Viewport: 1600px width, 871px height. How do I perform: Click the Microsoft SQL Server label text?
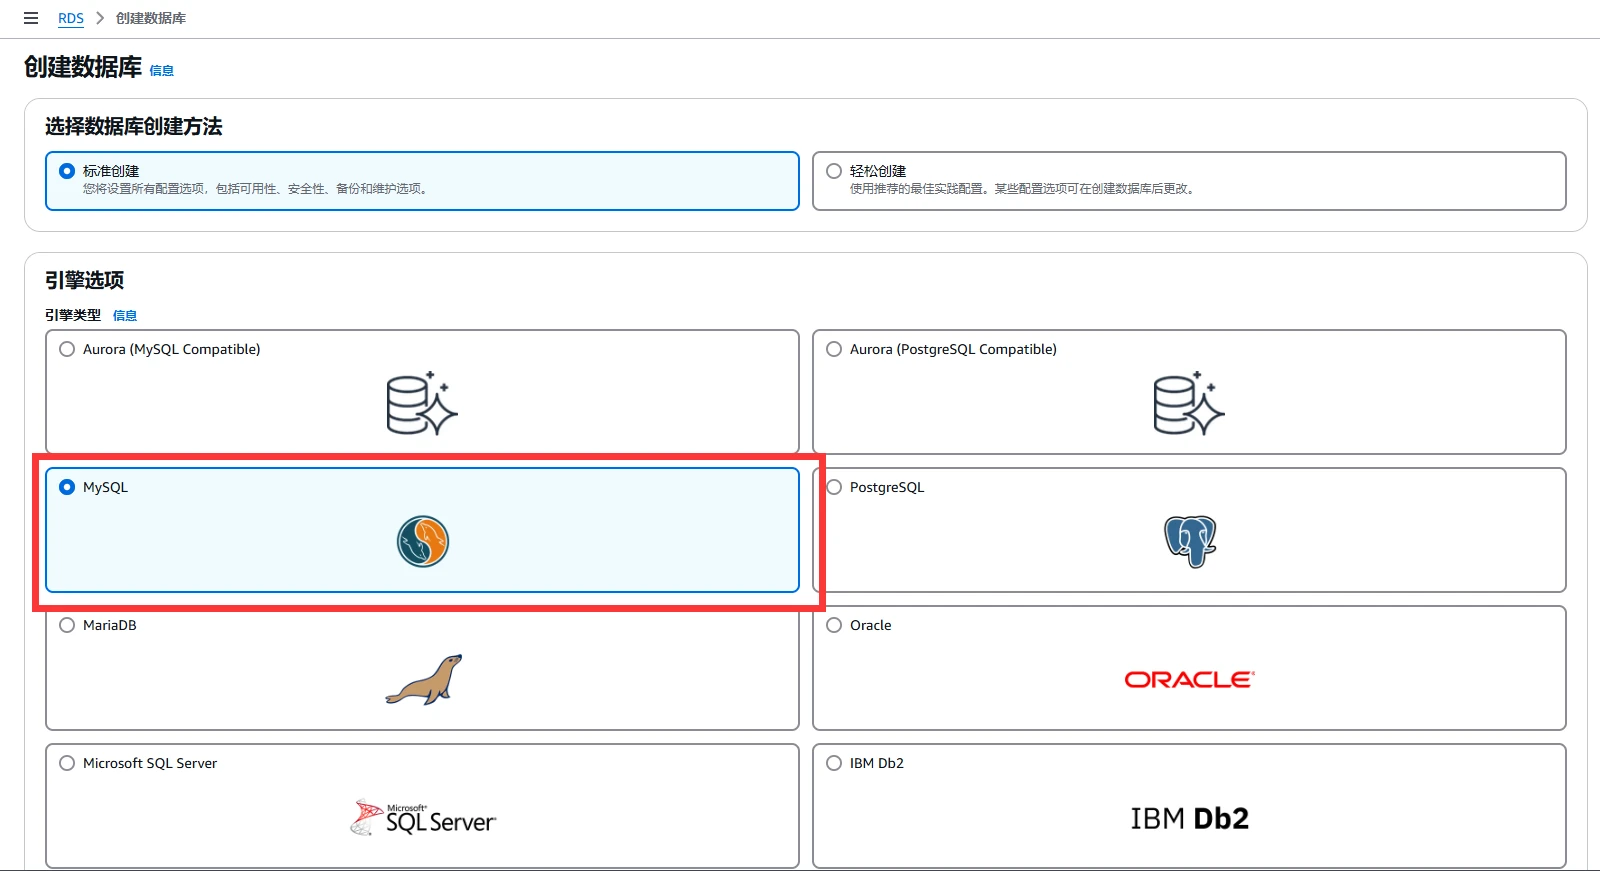[x=150, y=763]
